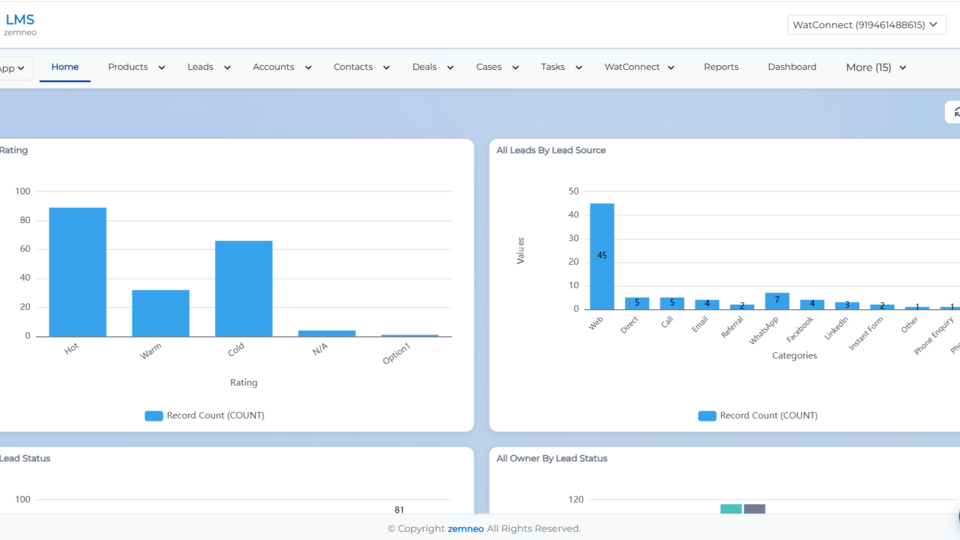Open the WatConnect nav tab
Image resolution: width=960 pixels, height=540 pixels.
pos(632,67)
